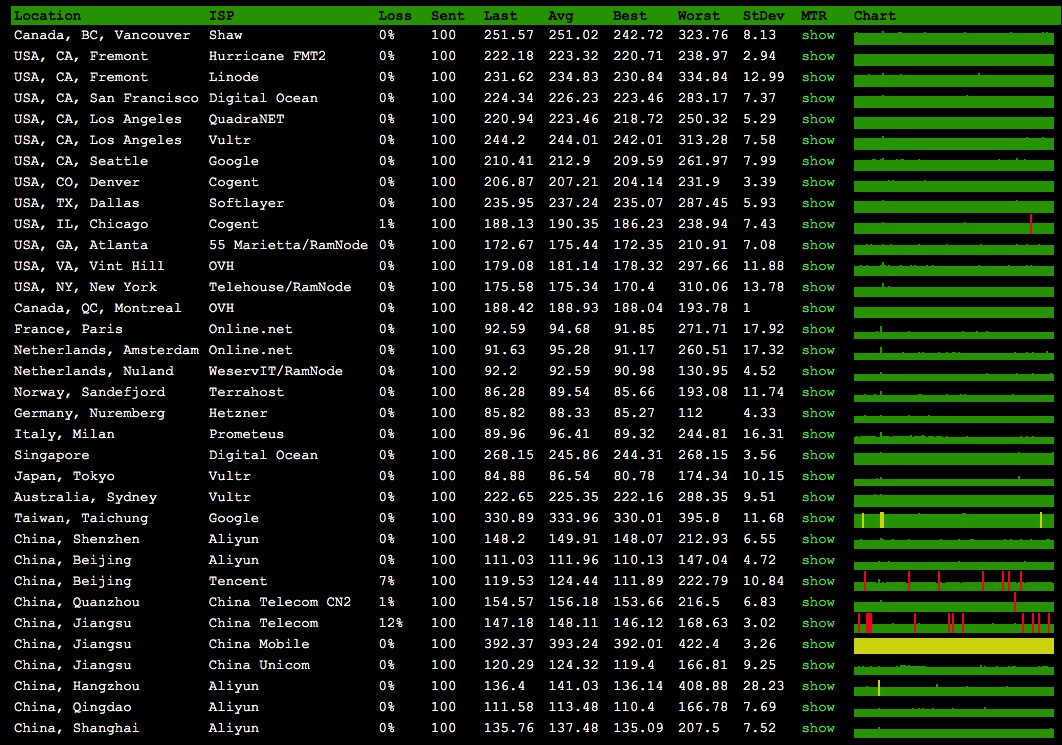Show MTR for Fremont Linode row
1062x745 pixels.
pos(818,77)
